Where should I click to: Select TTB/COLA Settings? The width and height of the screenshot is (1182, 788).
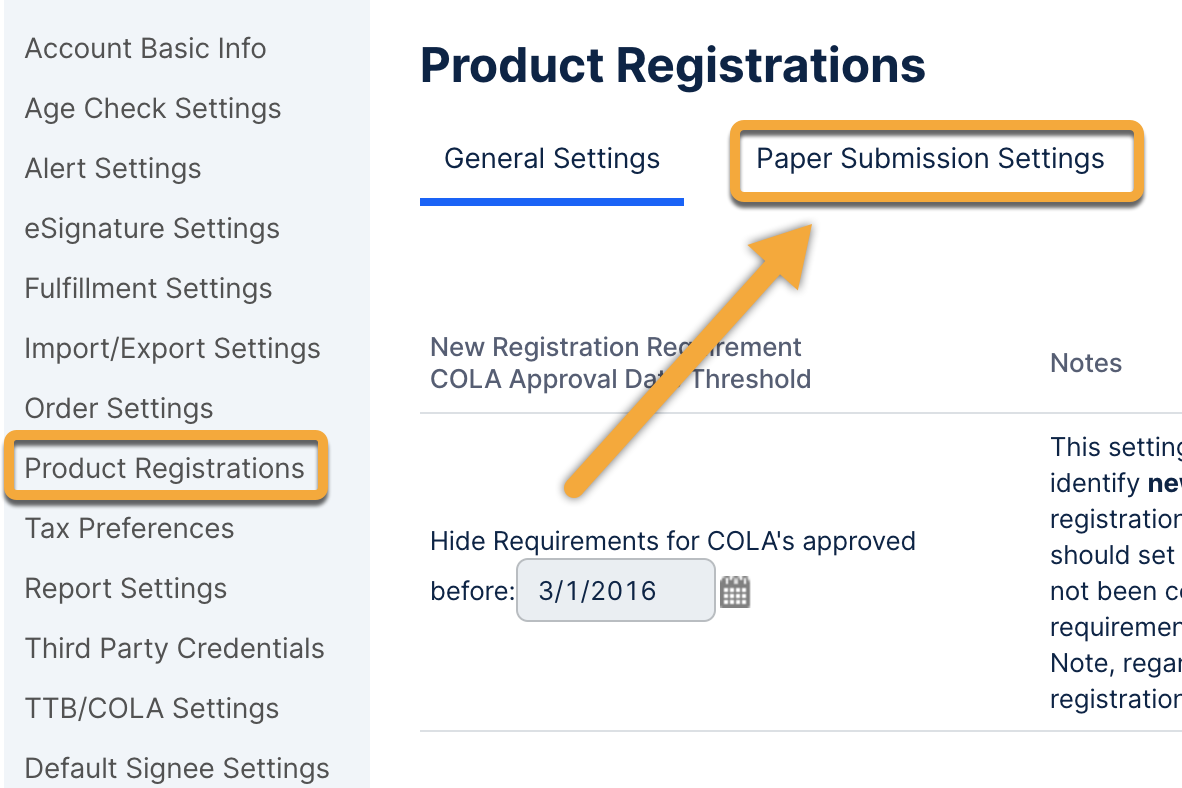click(x=152, y=709)
